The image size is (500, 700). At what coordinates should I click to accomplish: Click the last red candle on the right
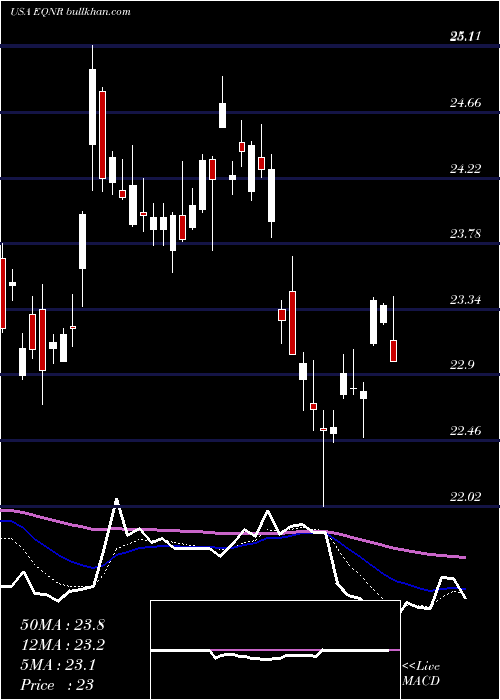click(393, 351)
